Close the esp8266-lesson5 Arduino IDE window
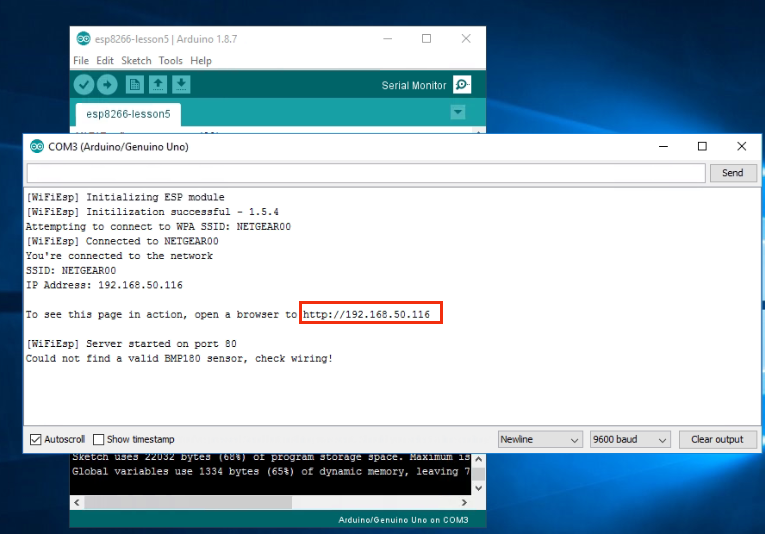The height and width of the screenshot is (534, 765). 466,39
